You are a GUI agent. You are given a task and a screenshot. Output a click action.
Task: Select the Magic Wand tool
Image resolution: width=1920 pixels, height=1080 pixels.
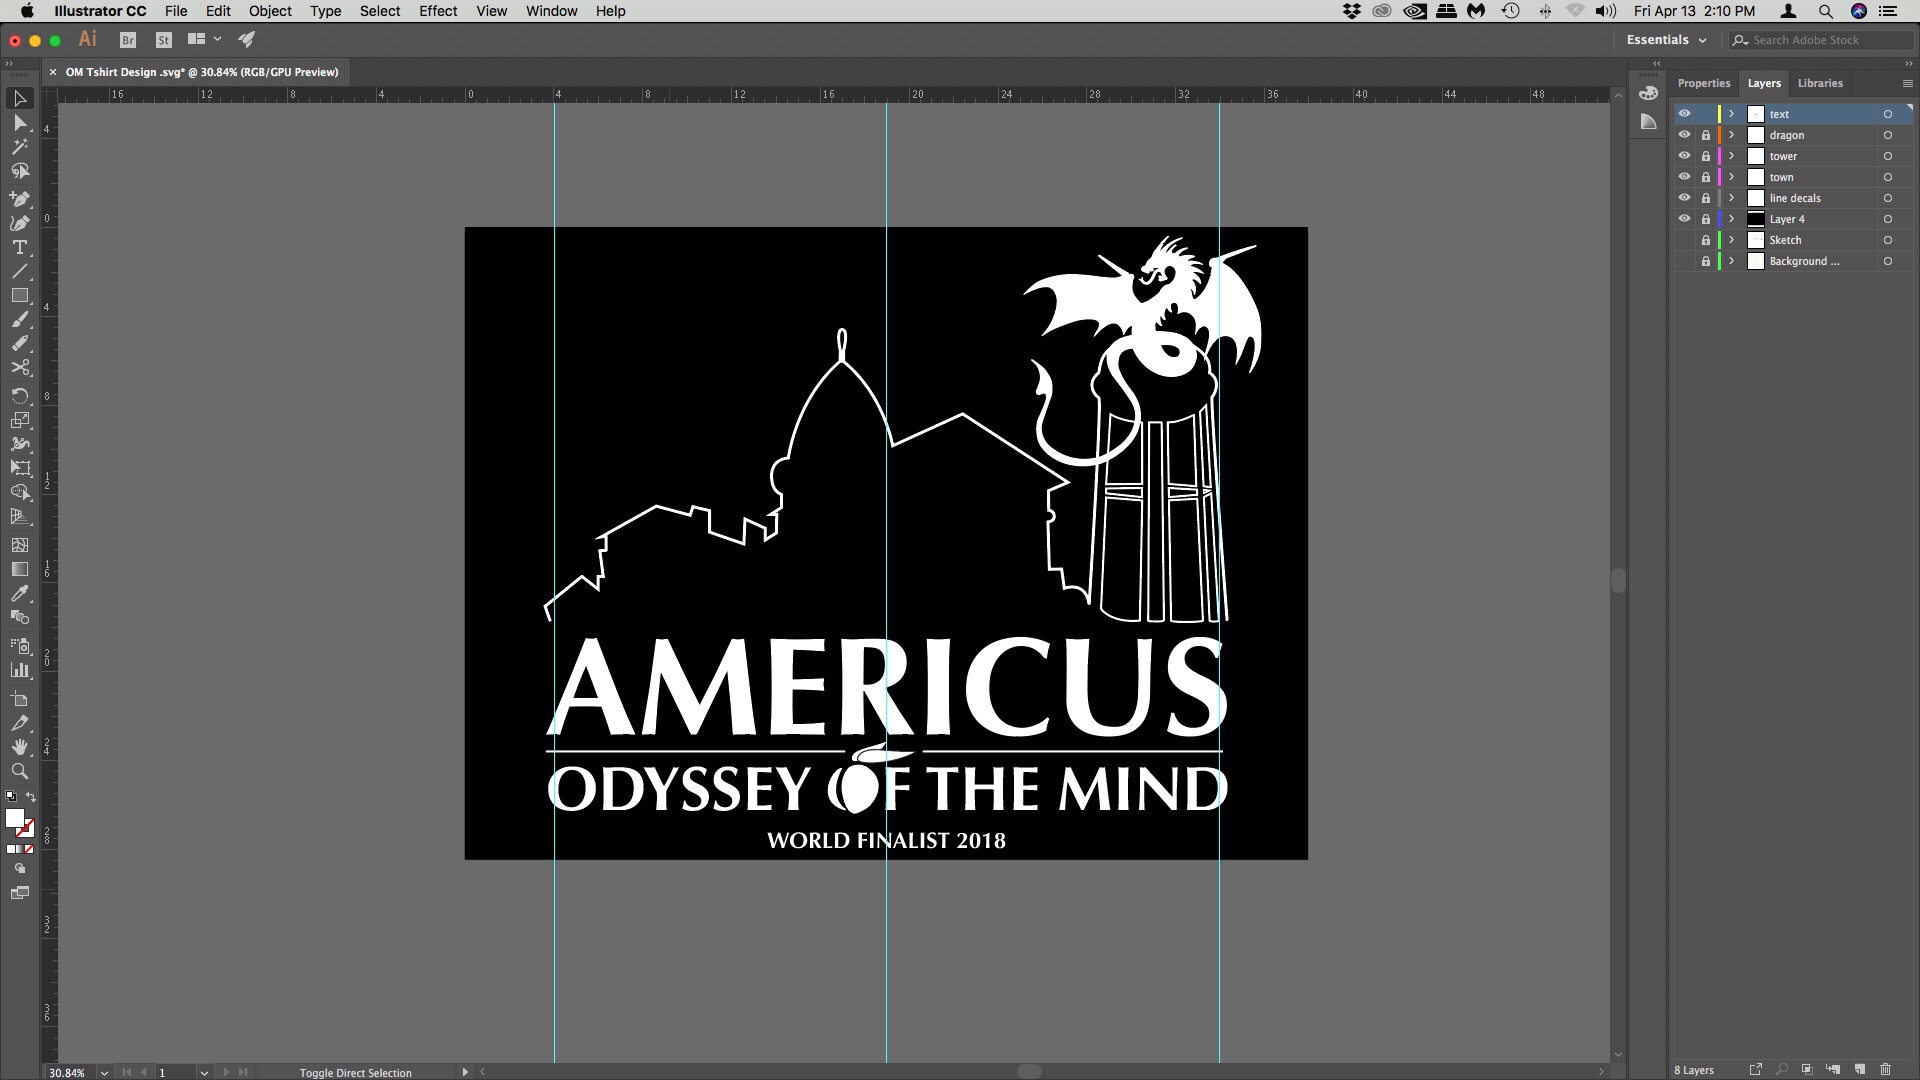coord(19,147)
